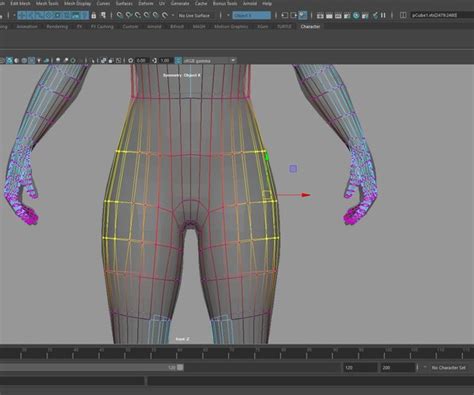
Task: Click inputs to selected object icon
Action: (x=284, y=15)
